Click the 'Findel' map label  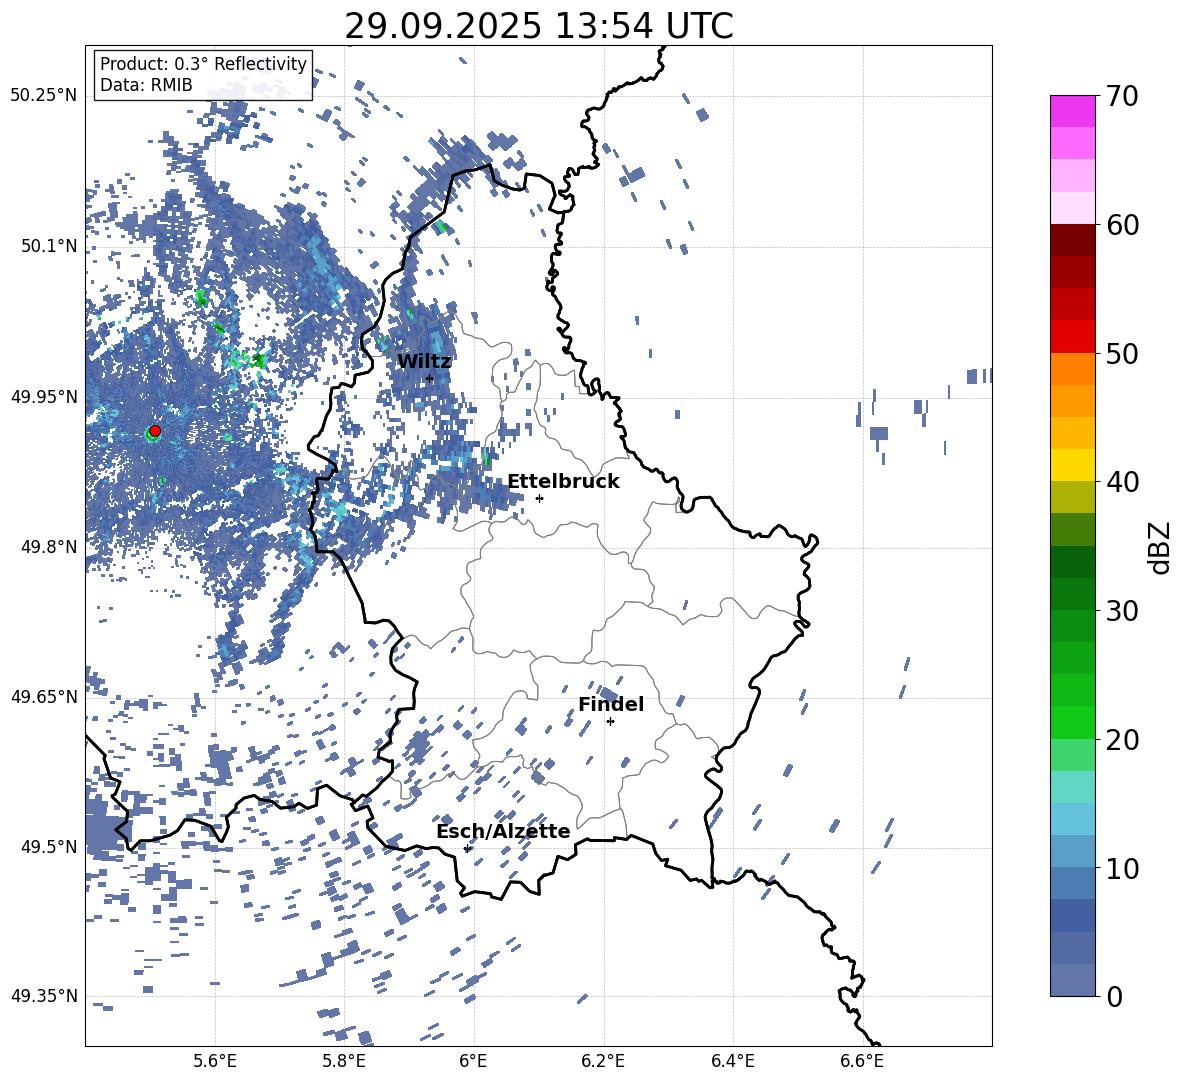[611, 704]
